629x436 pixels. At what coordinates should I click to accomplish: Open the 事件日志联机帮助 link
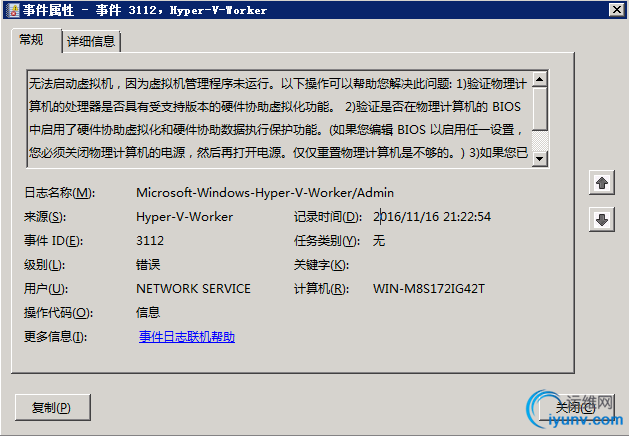(187, 337)
